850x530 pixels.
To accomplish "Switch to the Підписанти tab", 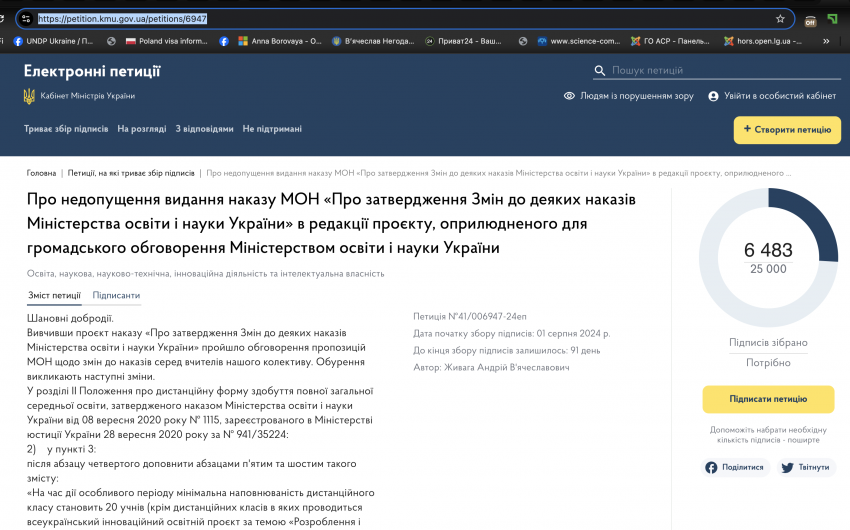I will click(x=116, y=295).
